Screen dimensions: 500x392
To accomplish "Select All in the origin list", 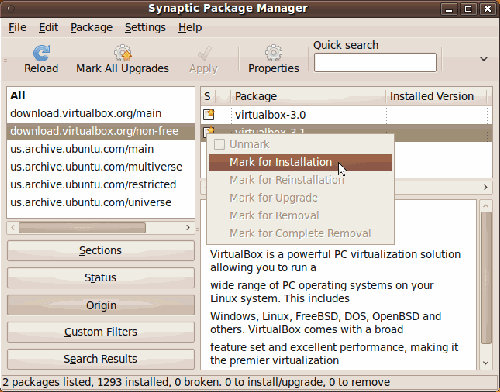I will [x=101, y=96].
